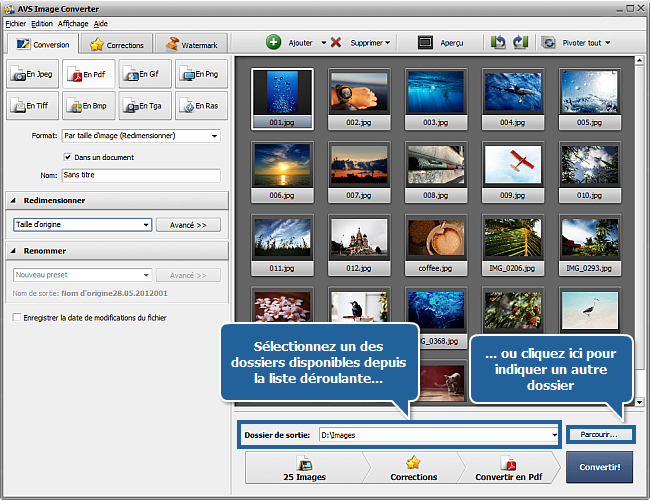Screen dimensions: 651x501
Task: Select the En Gif format button
Action: click(145, 74)
